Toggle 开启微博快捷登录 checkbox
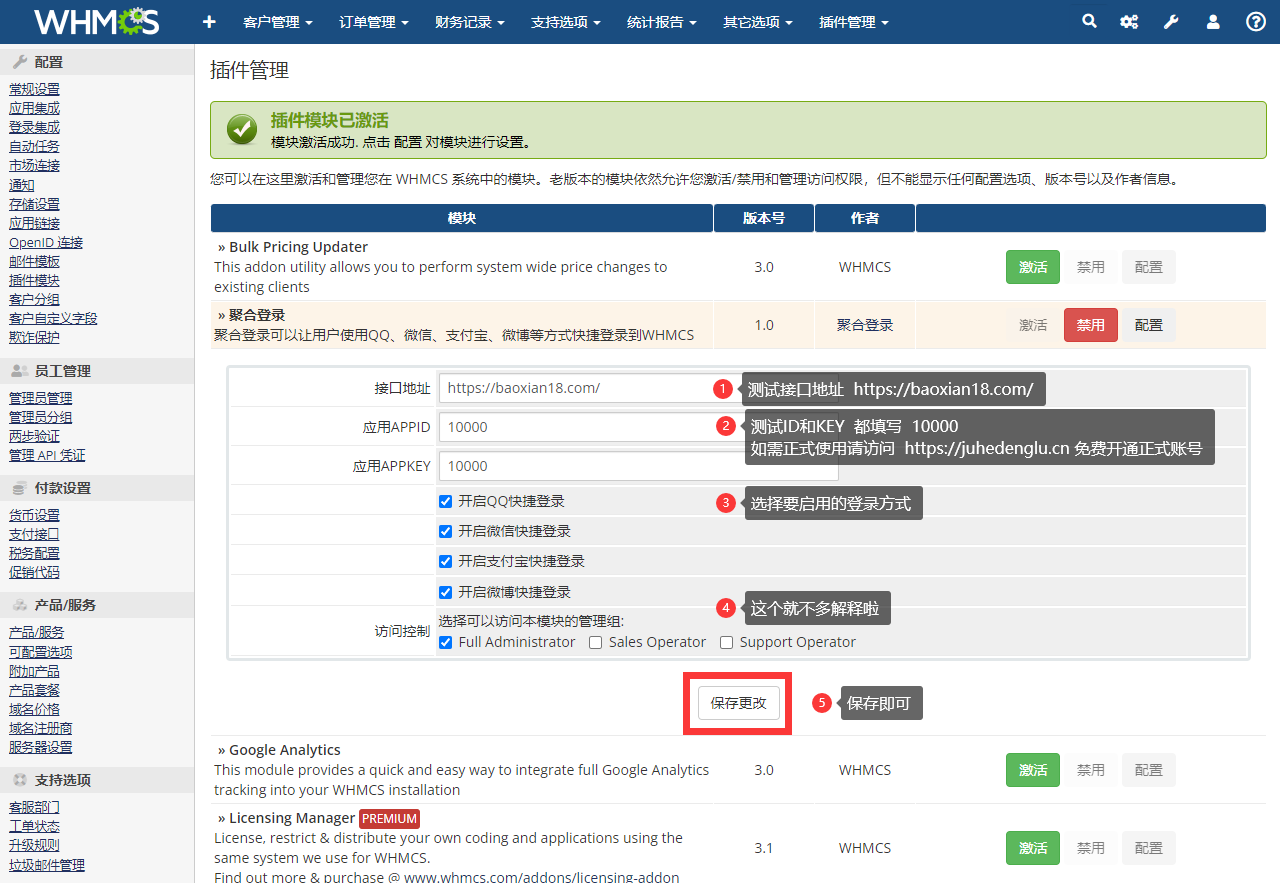 [446, 592]
